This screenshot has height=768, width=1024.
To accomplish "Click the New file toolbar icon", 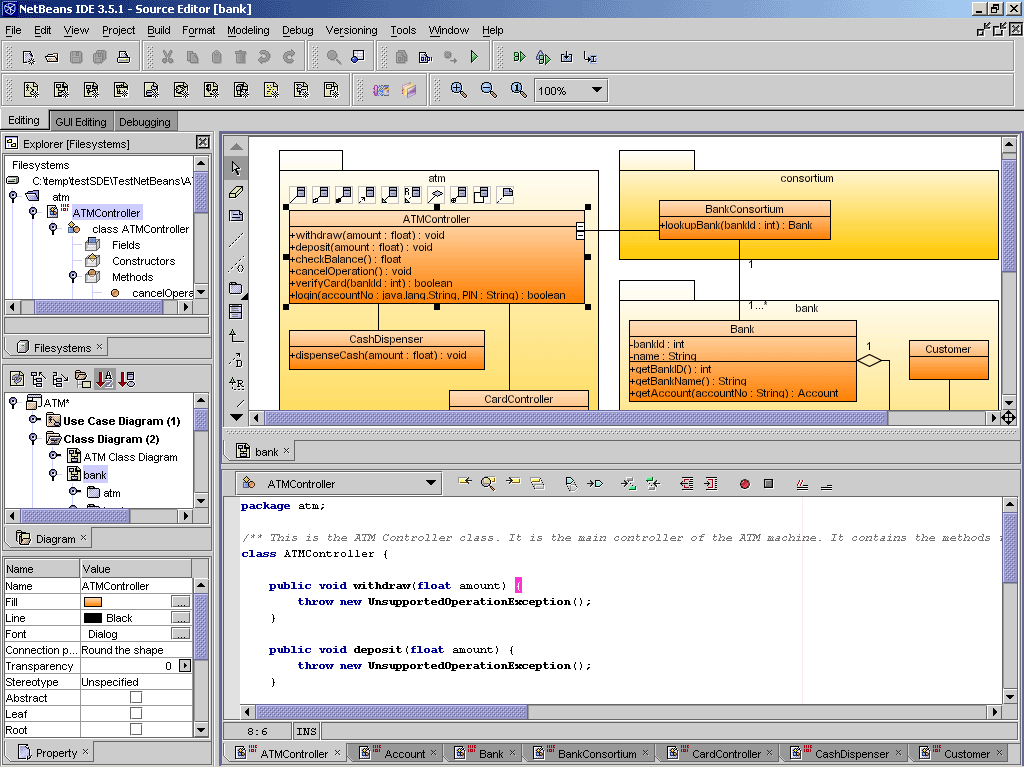I will click(29, 57).
